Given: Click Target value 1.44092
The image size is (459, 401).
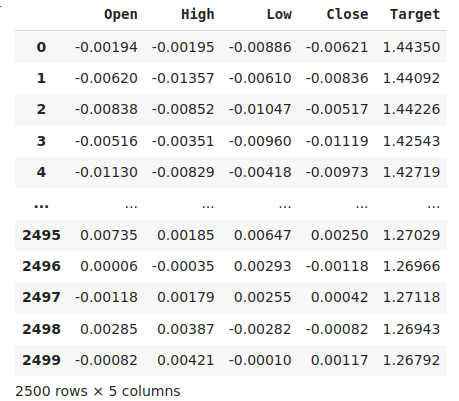Looking at the screenshot, I should pyautogui.click(x=411, y=78).
